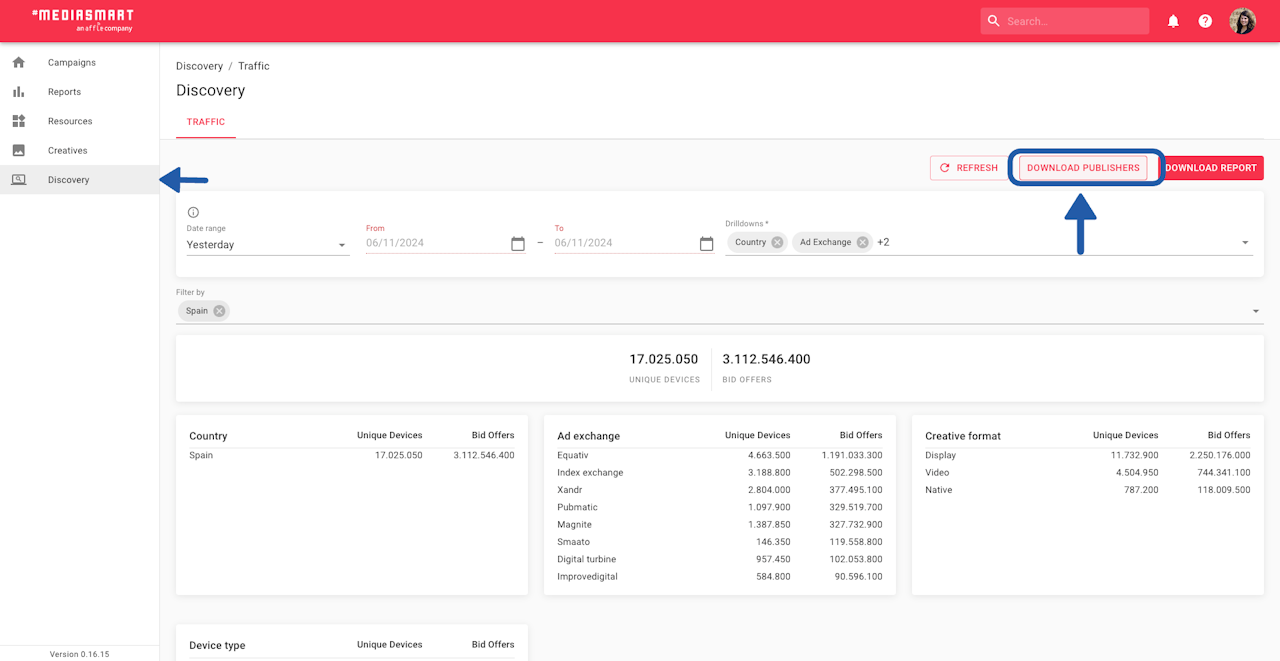Viewport: 1280px width, 661px height.
Task: Remove the Spain filter chip
Action: tap(219, 311)
